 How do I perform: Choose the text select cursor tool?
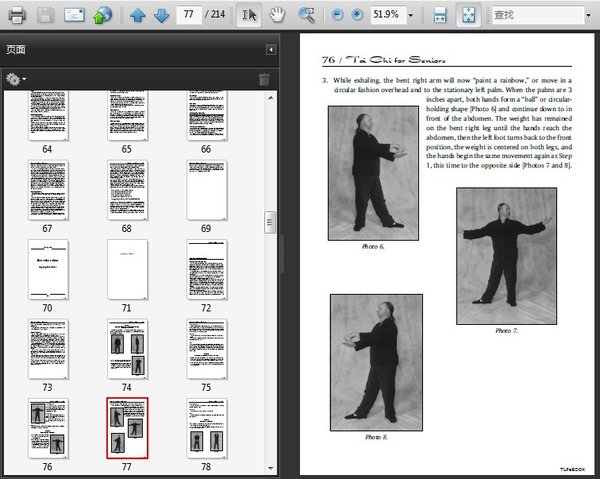pos(251,15)
